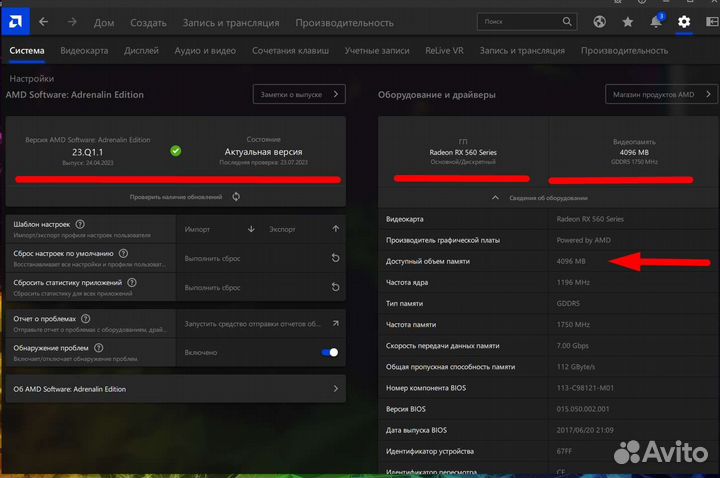This screenshot has width=720, height=478.
Task: Expand Об AMD Software: Adrenalin Edition
Action: coord(176,389)
